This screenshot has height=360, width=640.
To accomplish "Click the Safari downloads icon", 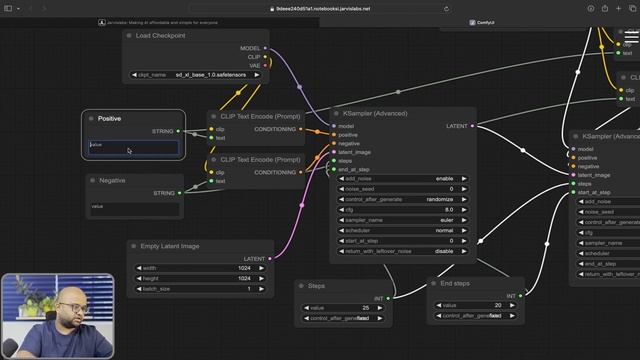I will (x=591, y=9).
